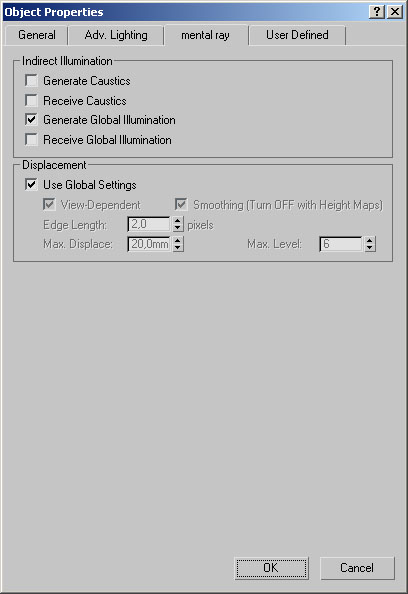The width and height of the screenshot is (408, 594).
Task: Increase Max. Displace with up arrow
Action: (x=178, y=240)
